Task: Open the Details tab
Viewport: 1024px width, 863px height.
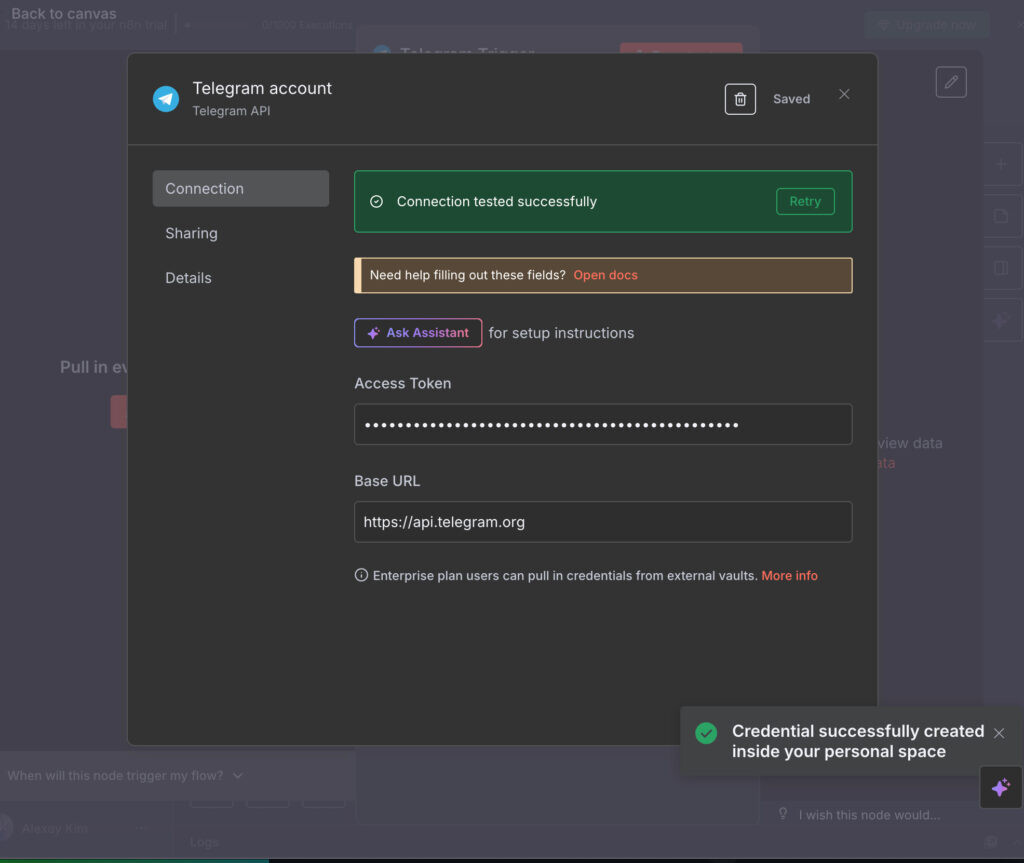Action: pyautogui.click(x=188, y=278)
